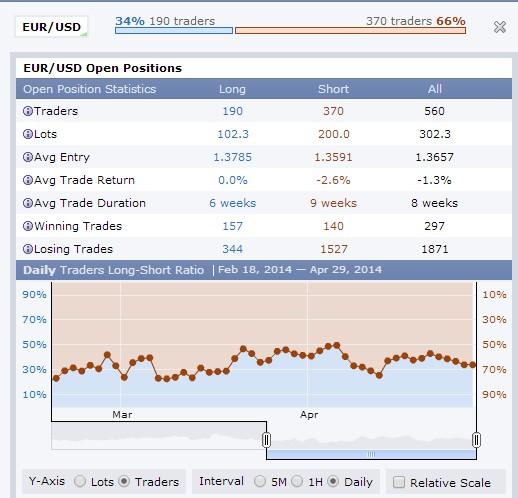Click the info icon beside Traders
This screenshot has width=518, height=498.
[28, 111]
